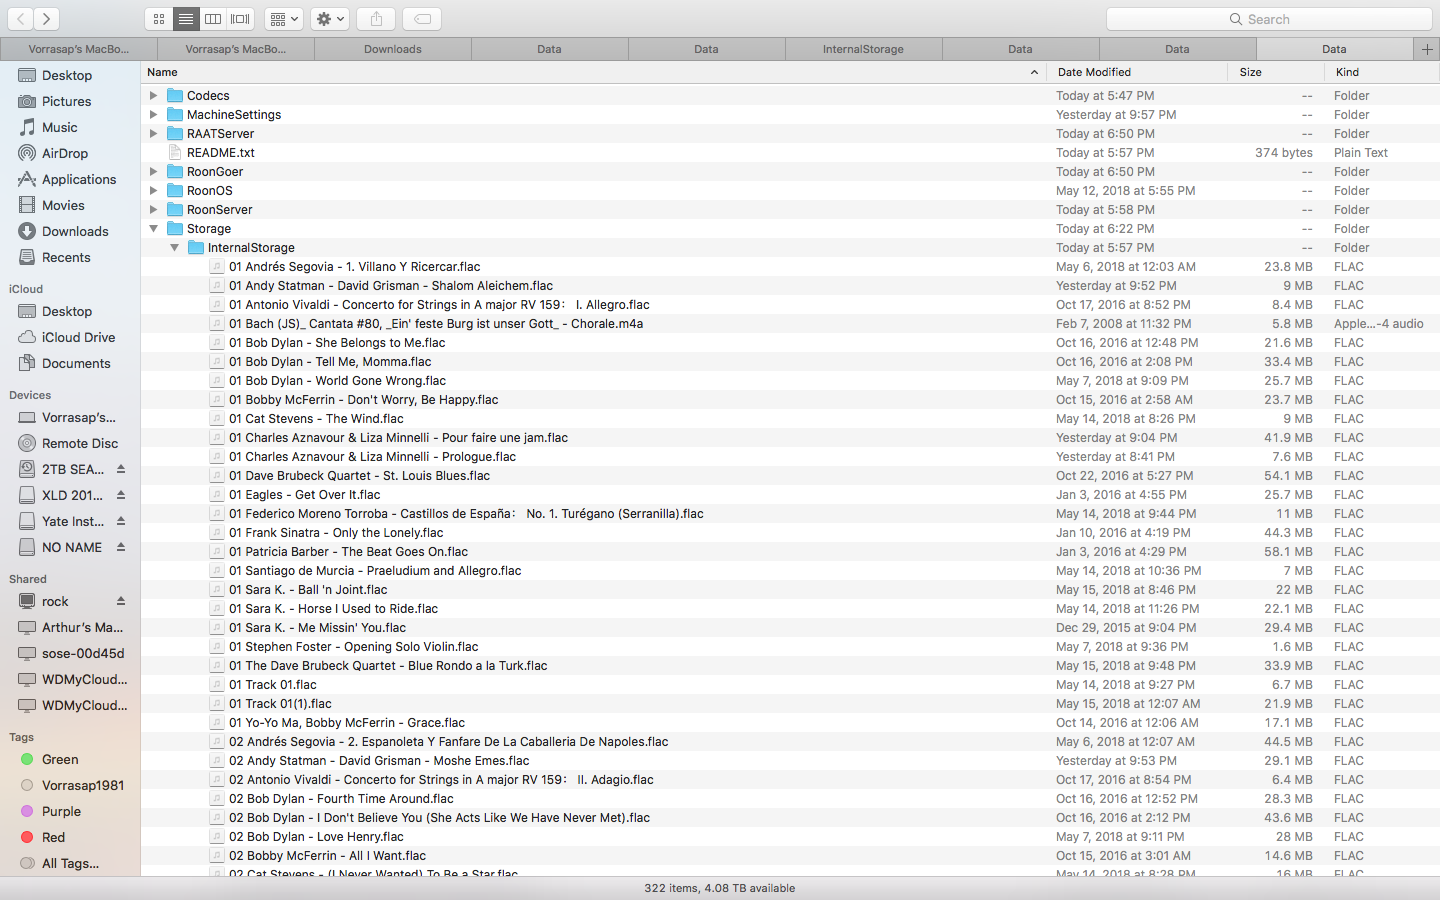Open AirDrop in sidebar
The width and height of the screenshot is (1440, 900).
tap(64, 153)
